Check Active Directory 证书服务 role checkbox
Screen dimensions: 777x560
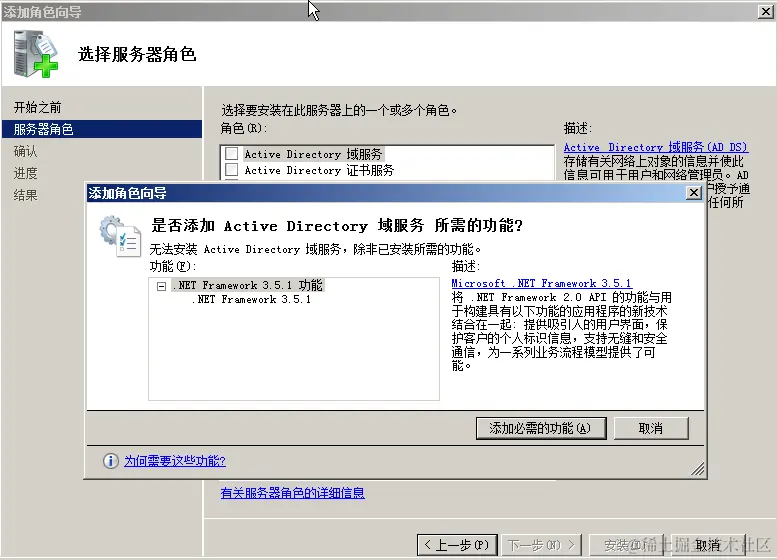pyautogui.click(x=231, y=170)
